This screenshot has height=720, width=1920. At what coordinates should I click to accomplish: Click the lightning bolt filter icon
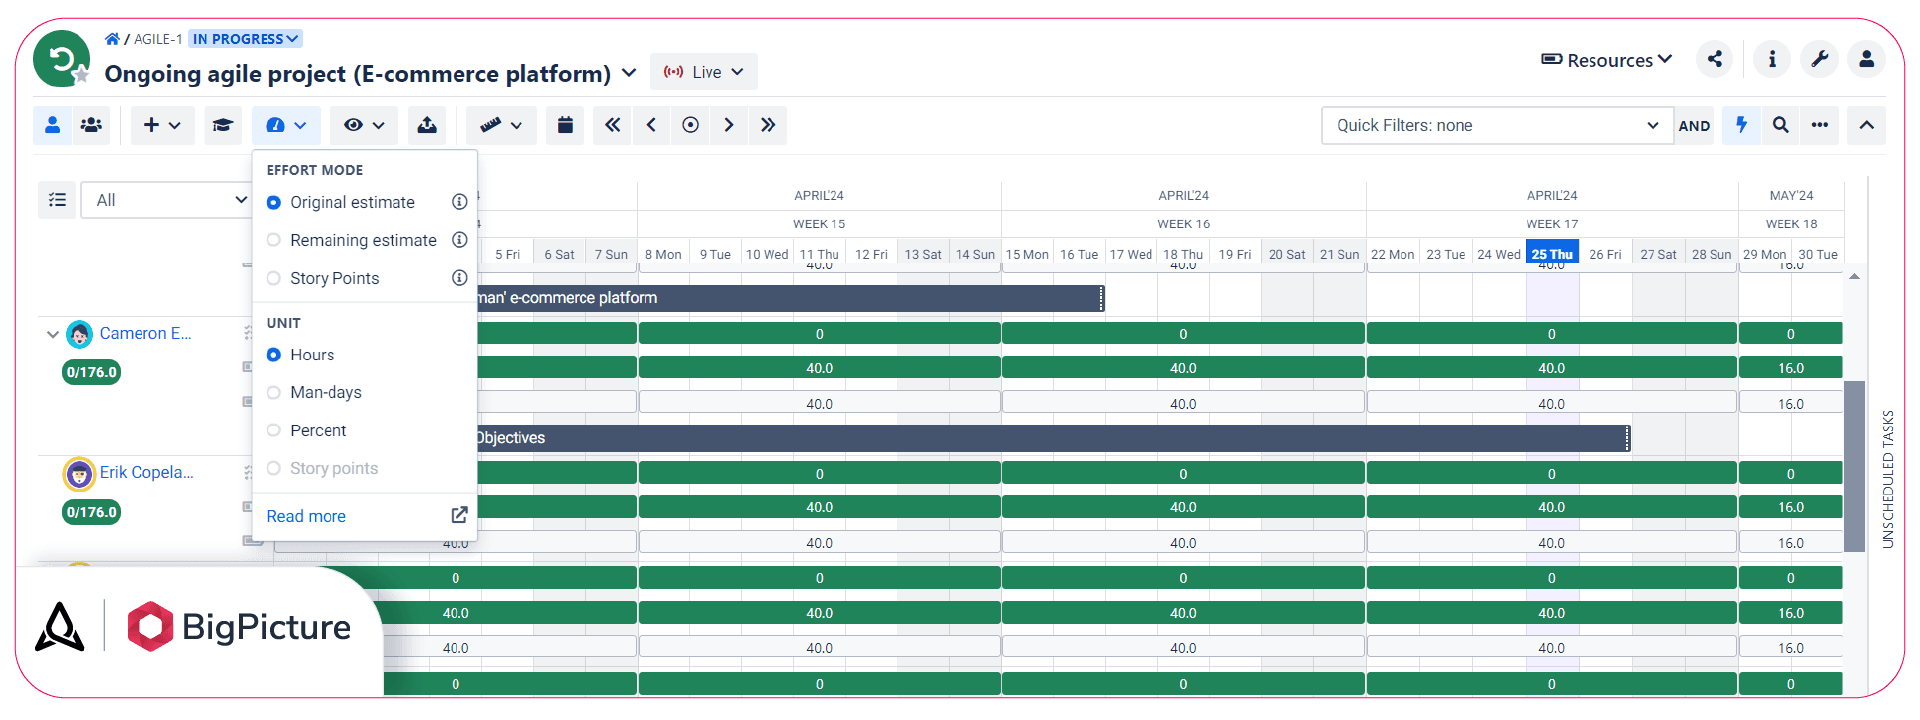pyautogui.click(x=1741, y=125)
